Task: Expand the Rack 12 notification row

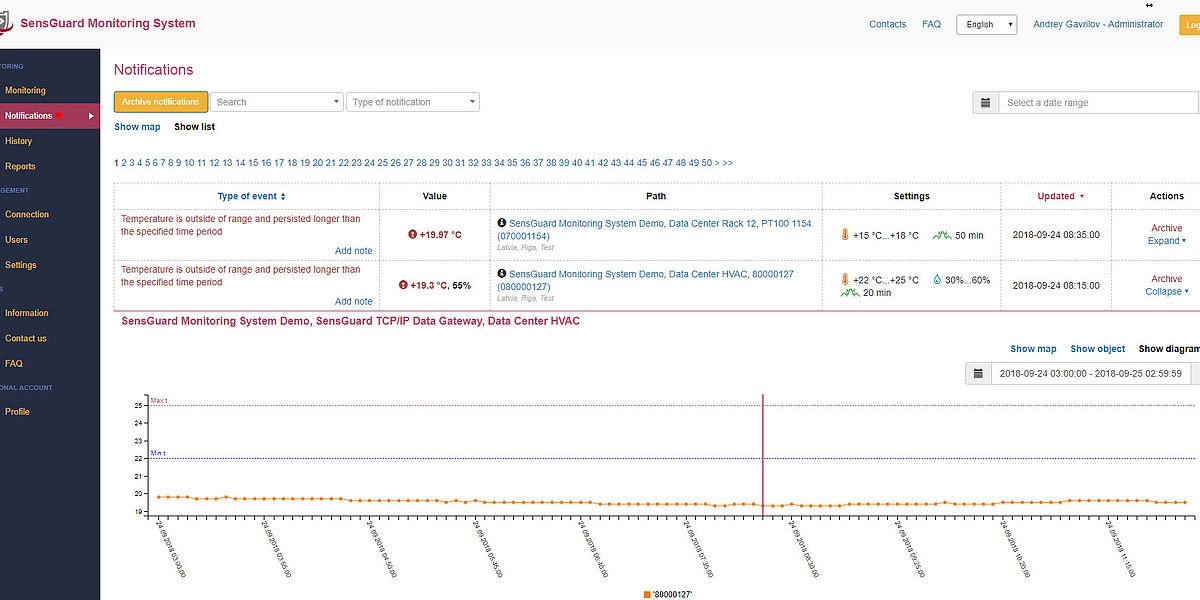Action: pyautogui.click(x=1166, y=241)
